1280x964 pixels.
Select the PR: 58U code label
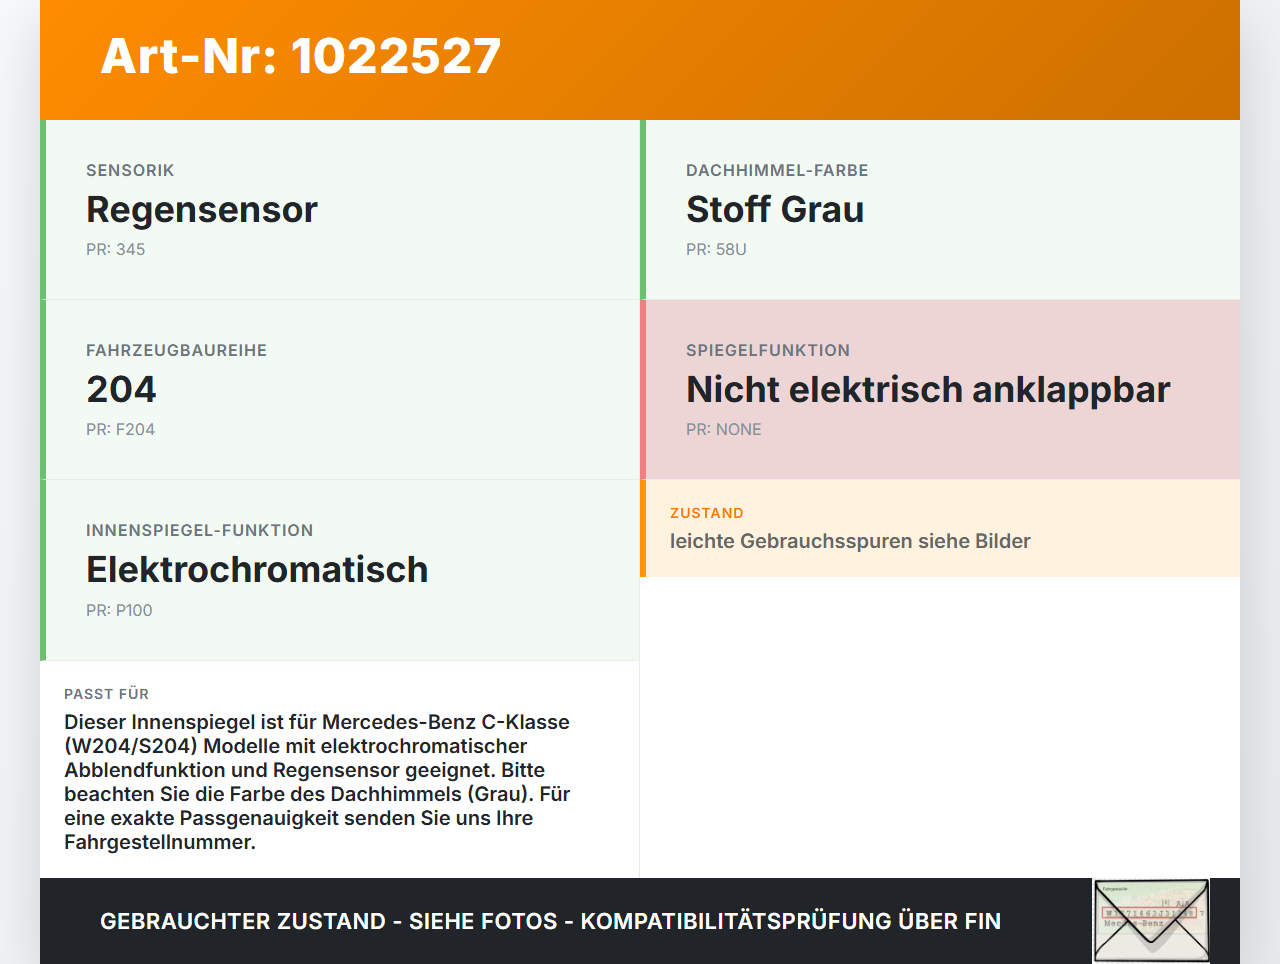click(715, 249)
